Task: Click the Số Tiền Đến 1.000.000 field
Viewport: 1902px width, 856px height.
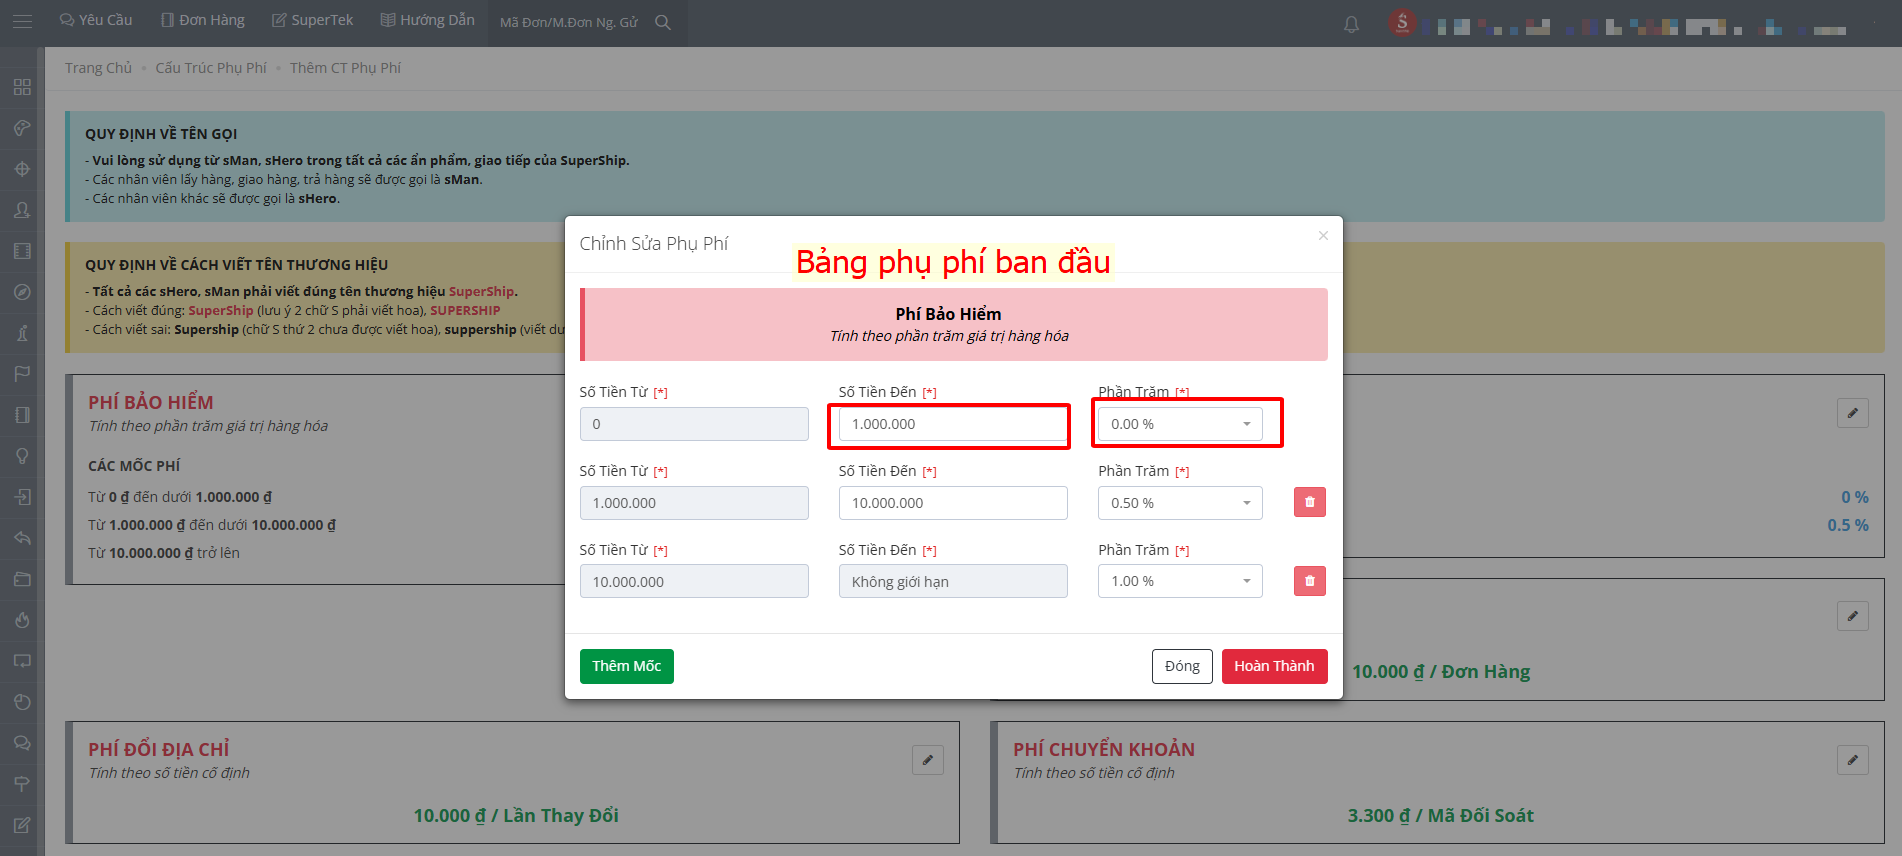Action: [953, 424]
